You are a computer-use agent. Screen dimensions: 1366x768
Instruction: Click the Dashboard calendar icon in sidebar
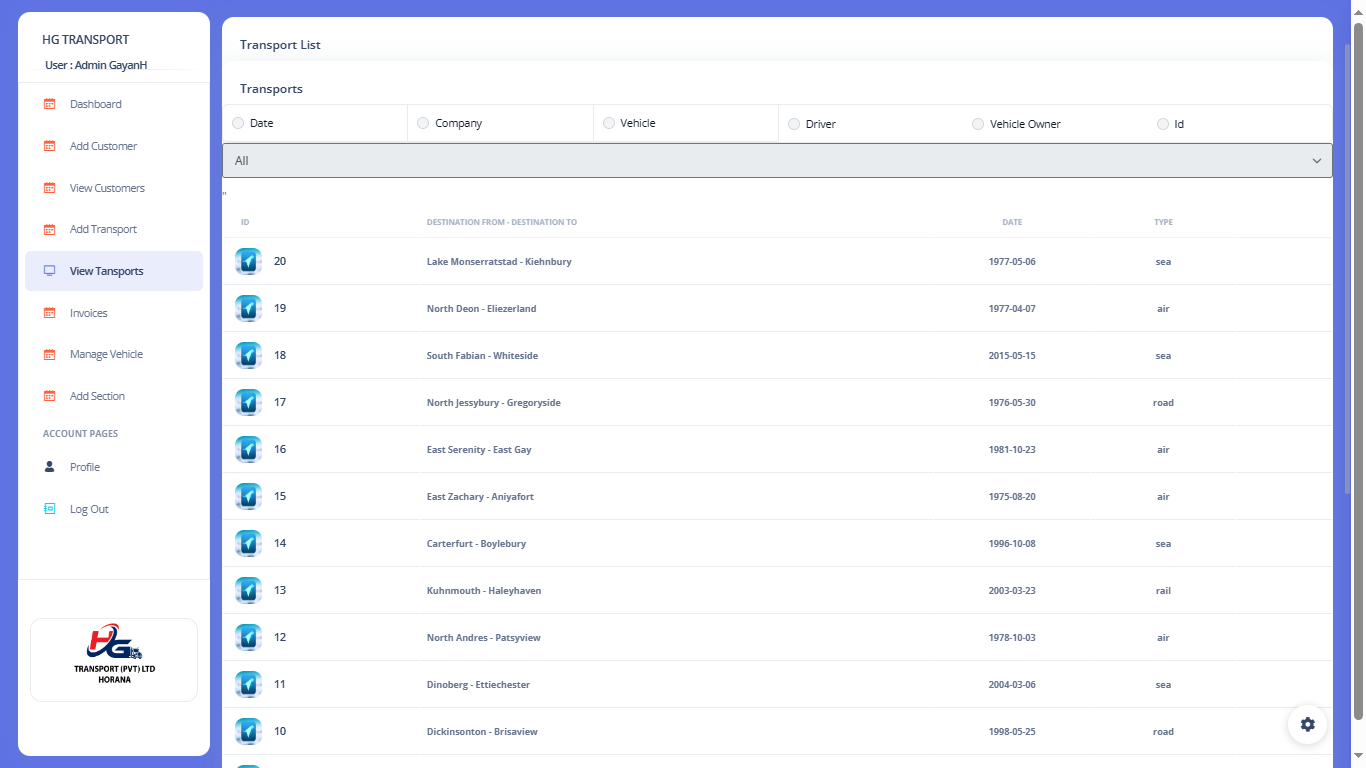49,104
